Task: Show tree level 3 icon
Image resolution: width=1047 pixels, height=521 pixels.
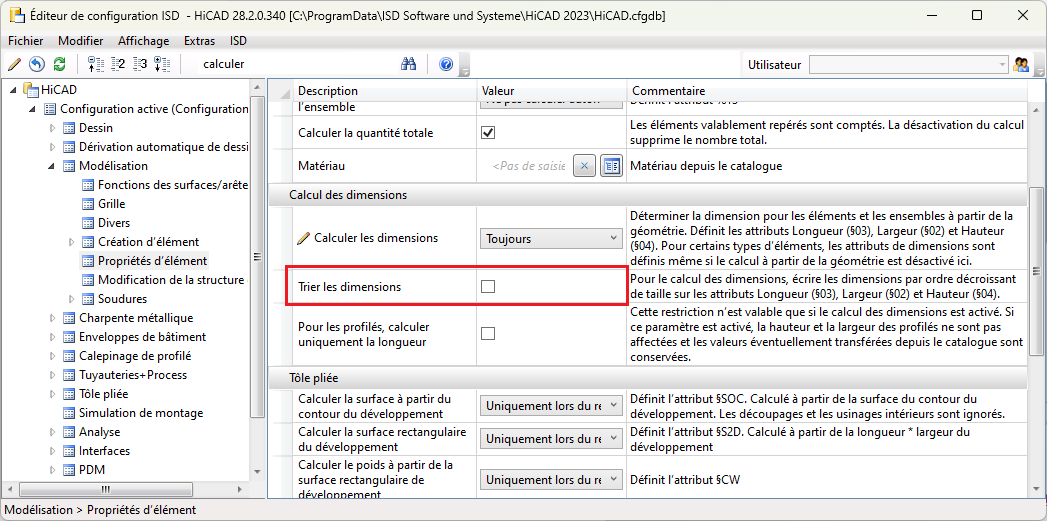Action: pos(140,64)
